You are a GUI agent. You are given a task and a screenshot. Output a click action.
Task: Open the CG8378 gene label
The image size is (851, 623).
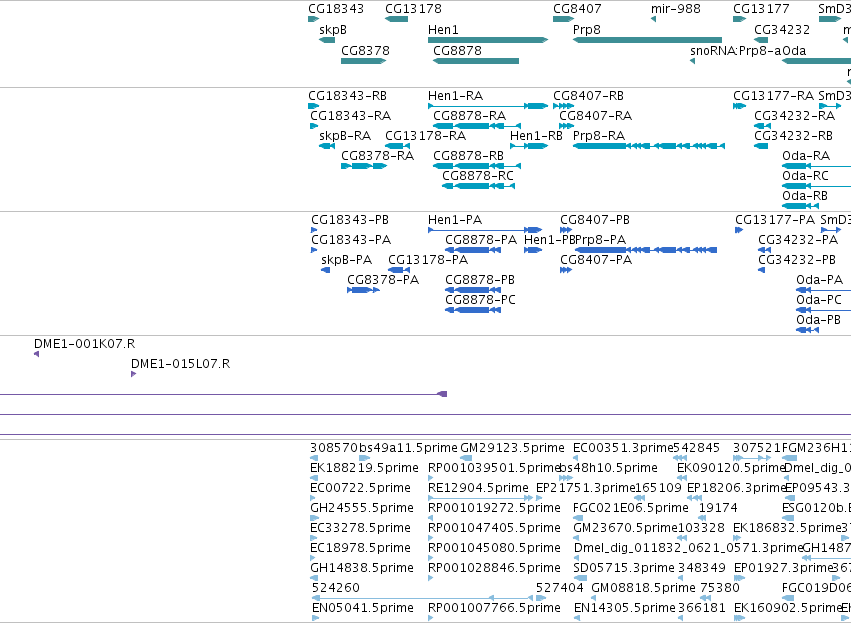click(x=365, y=50)
